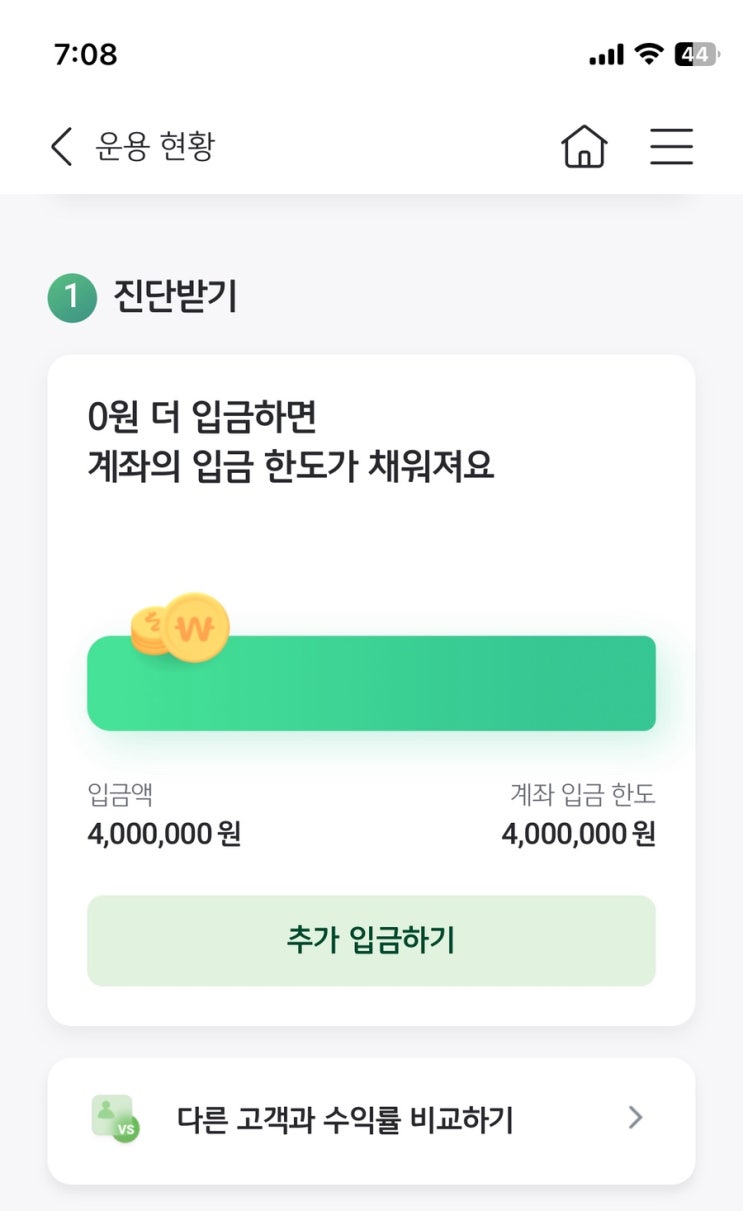Tap the customer VS comparison icon
This screenshot has width=743, height=1211.
click(x=114, y=1119)
